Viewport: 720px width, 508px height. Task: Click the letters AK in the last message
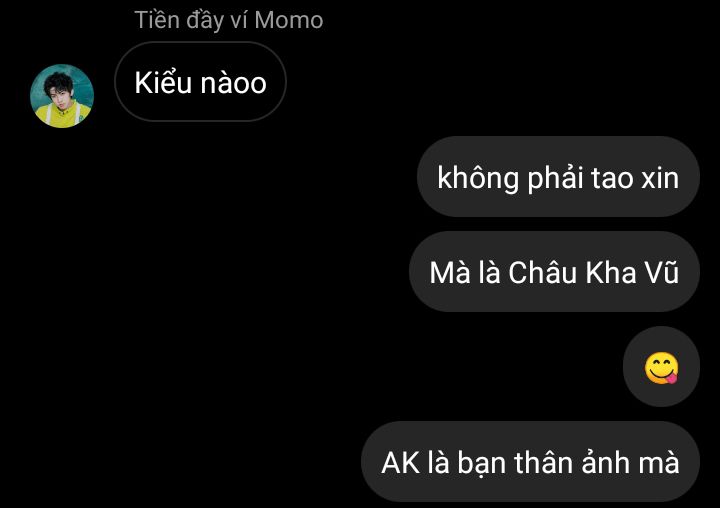coord(400,463)
